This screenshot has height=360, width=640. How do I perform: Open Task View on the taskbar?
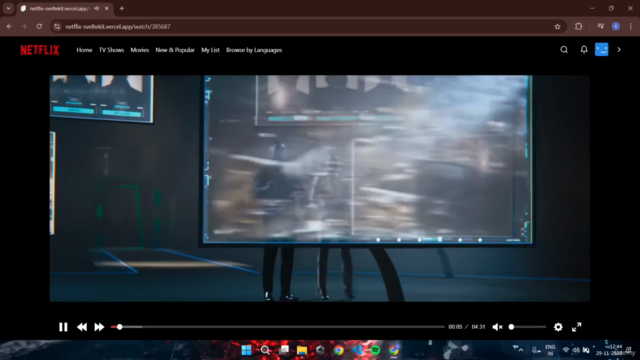coord(284,350)
